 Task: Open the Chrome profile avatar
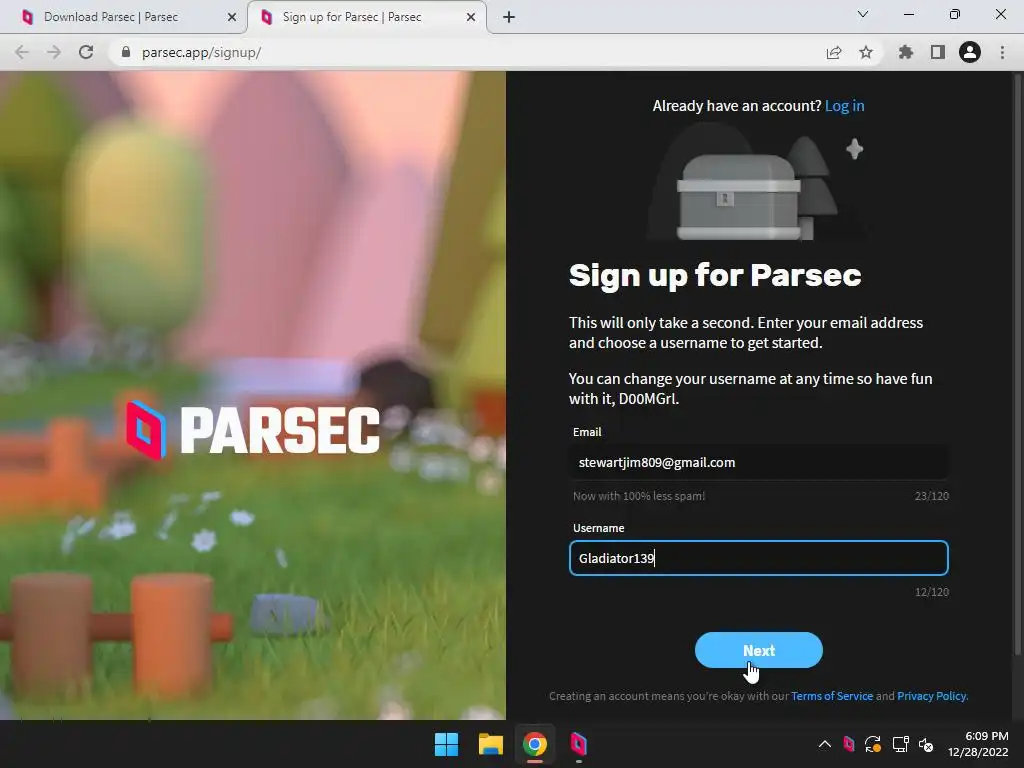click(970, 52)
